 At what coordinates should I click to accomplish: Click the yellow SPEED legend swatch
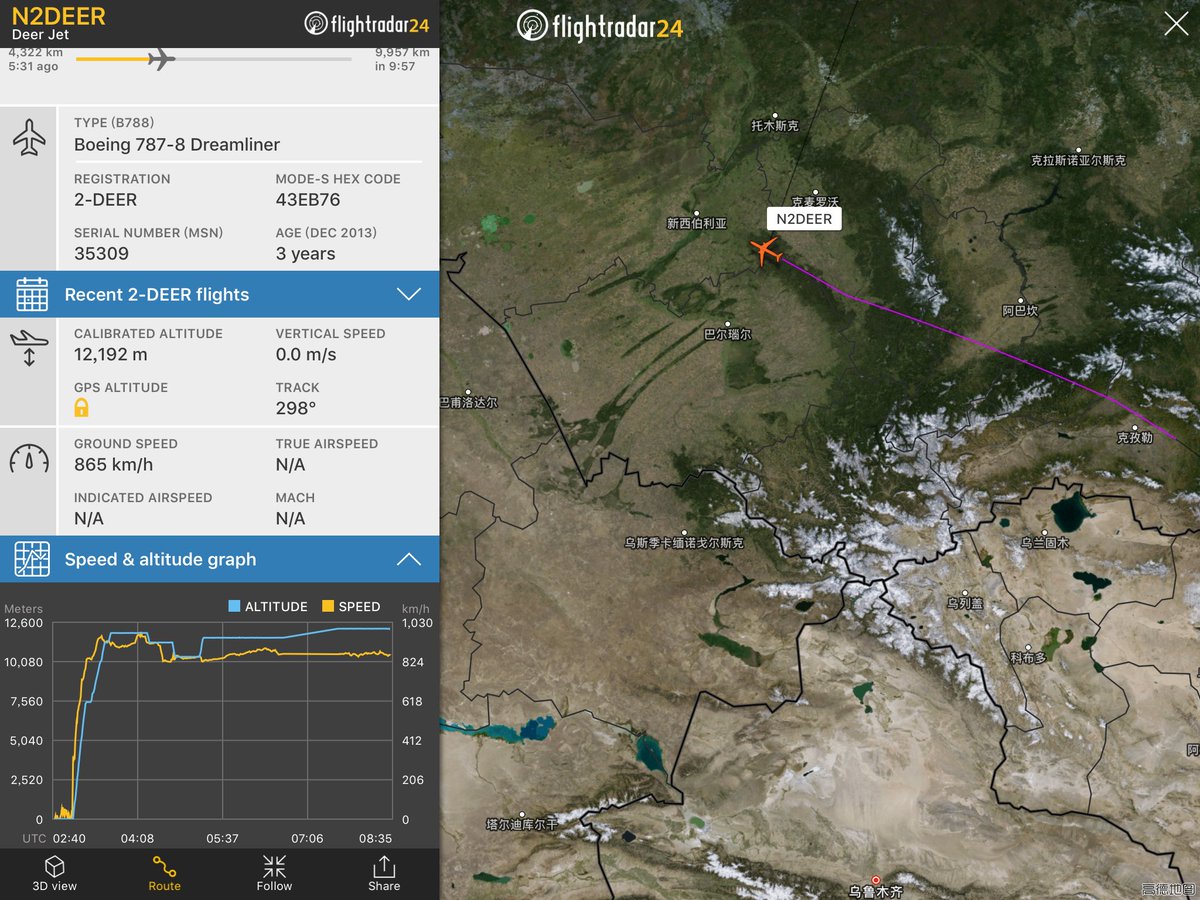(x=328, y=606)
